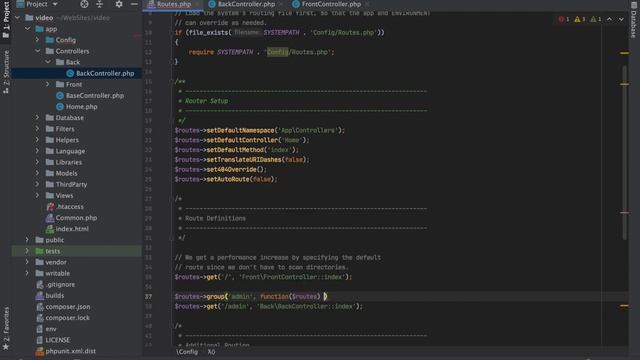Collapse the video root project folder
The width and height of the screenshot is (640, 360).
click(18, 18)
